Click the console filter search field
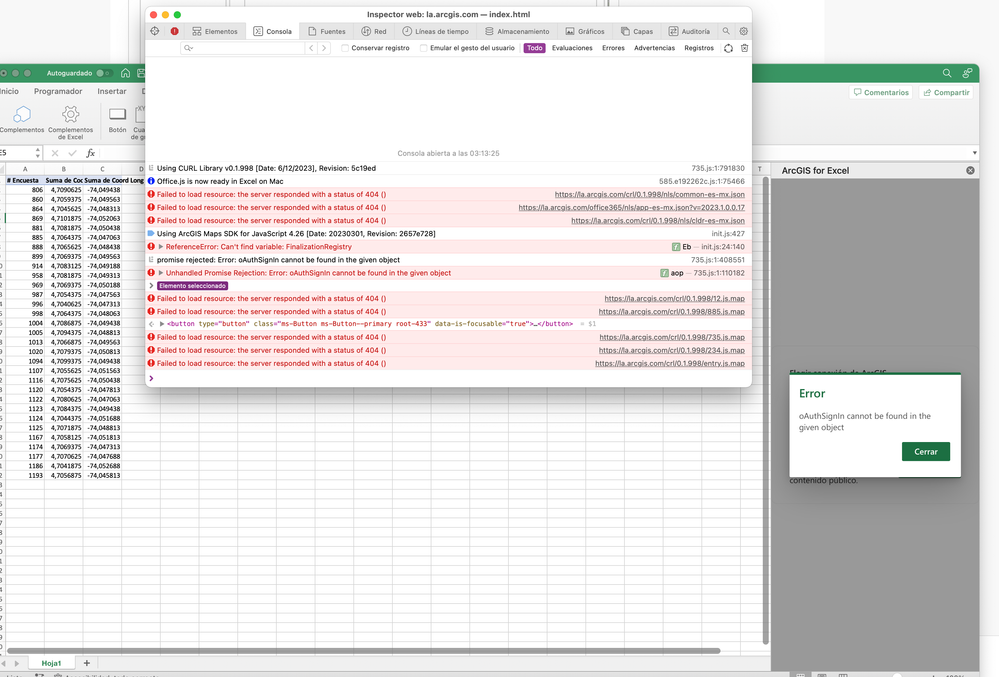The height and width of the screenshot is (677, 999). point(243,48)
